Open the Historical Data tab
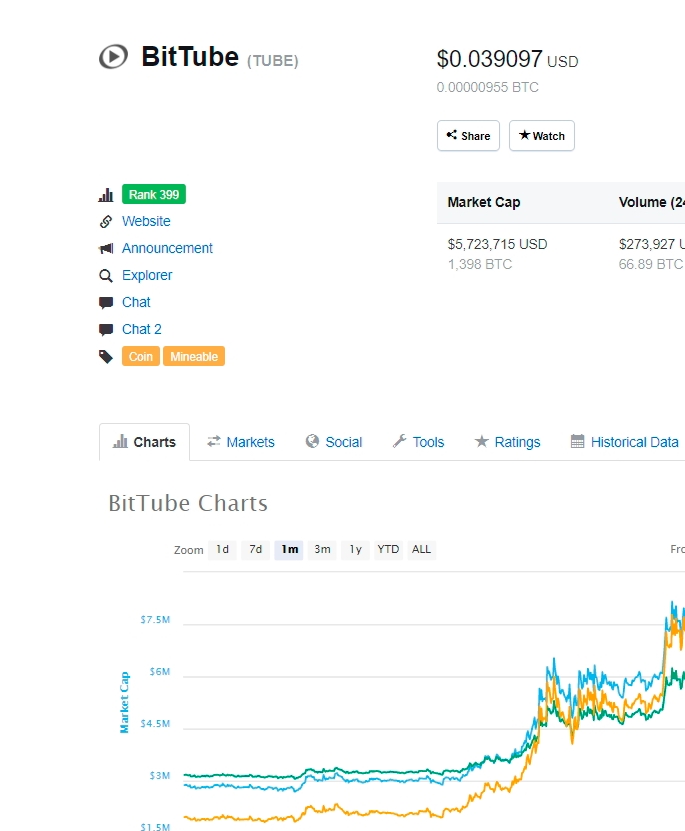Screen dimensions: 685x831 pyautogui.click(x=625, y=442)
